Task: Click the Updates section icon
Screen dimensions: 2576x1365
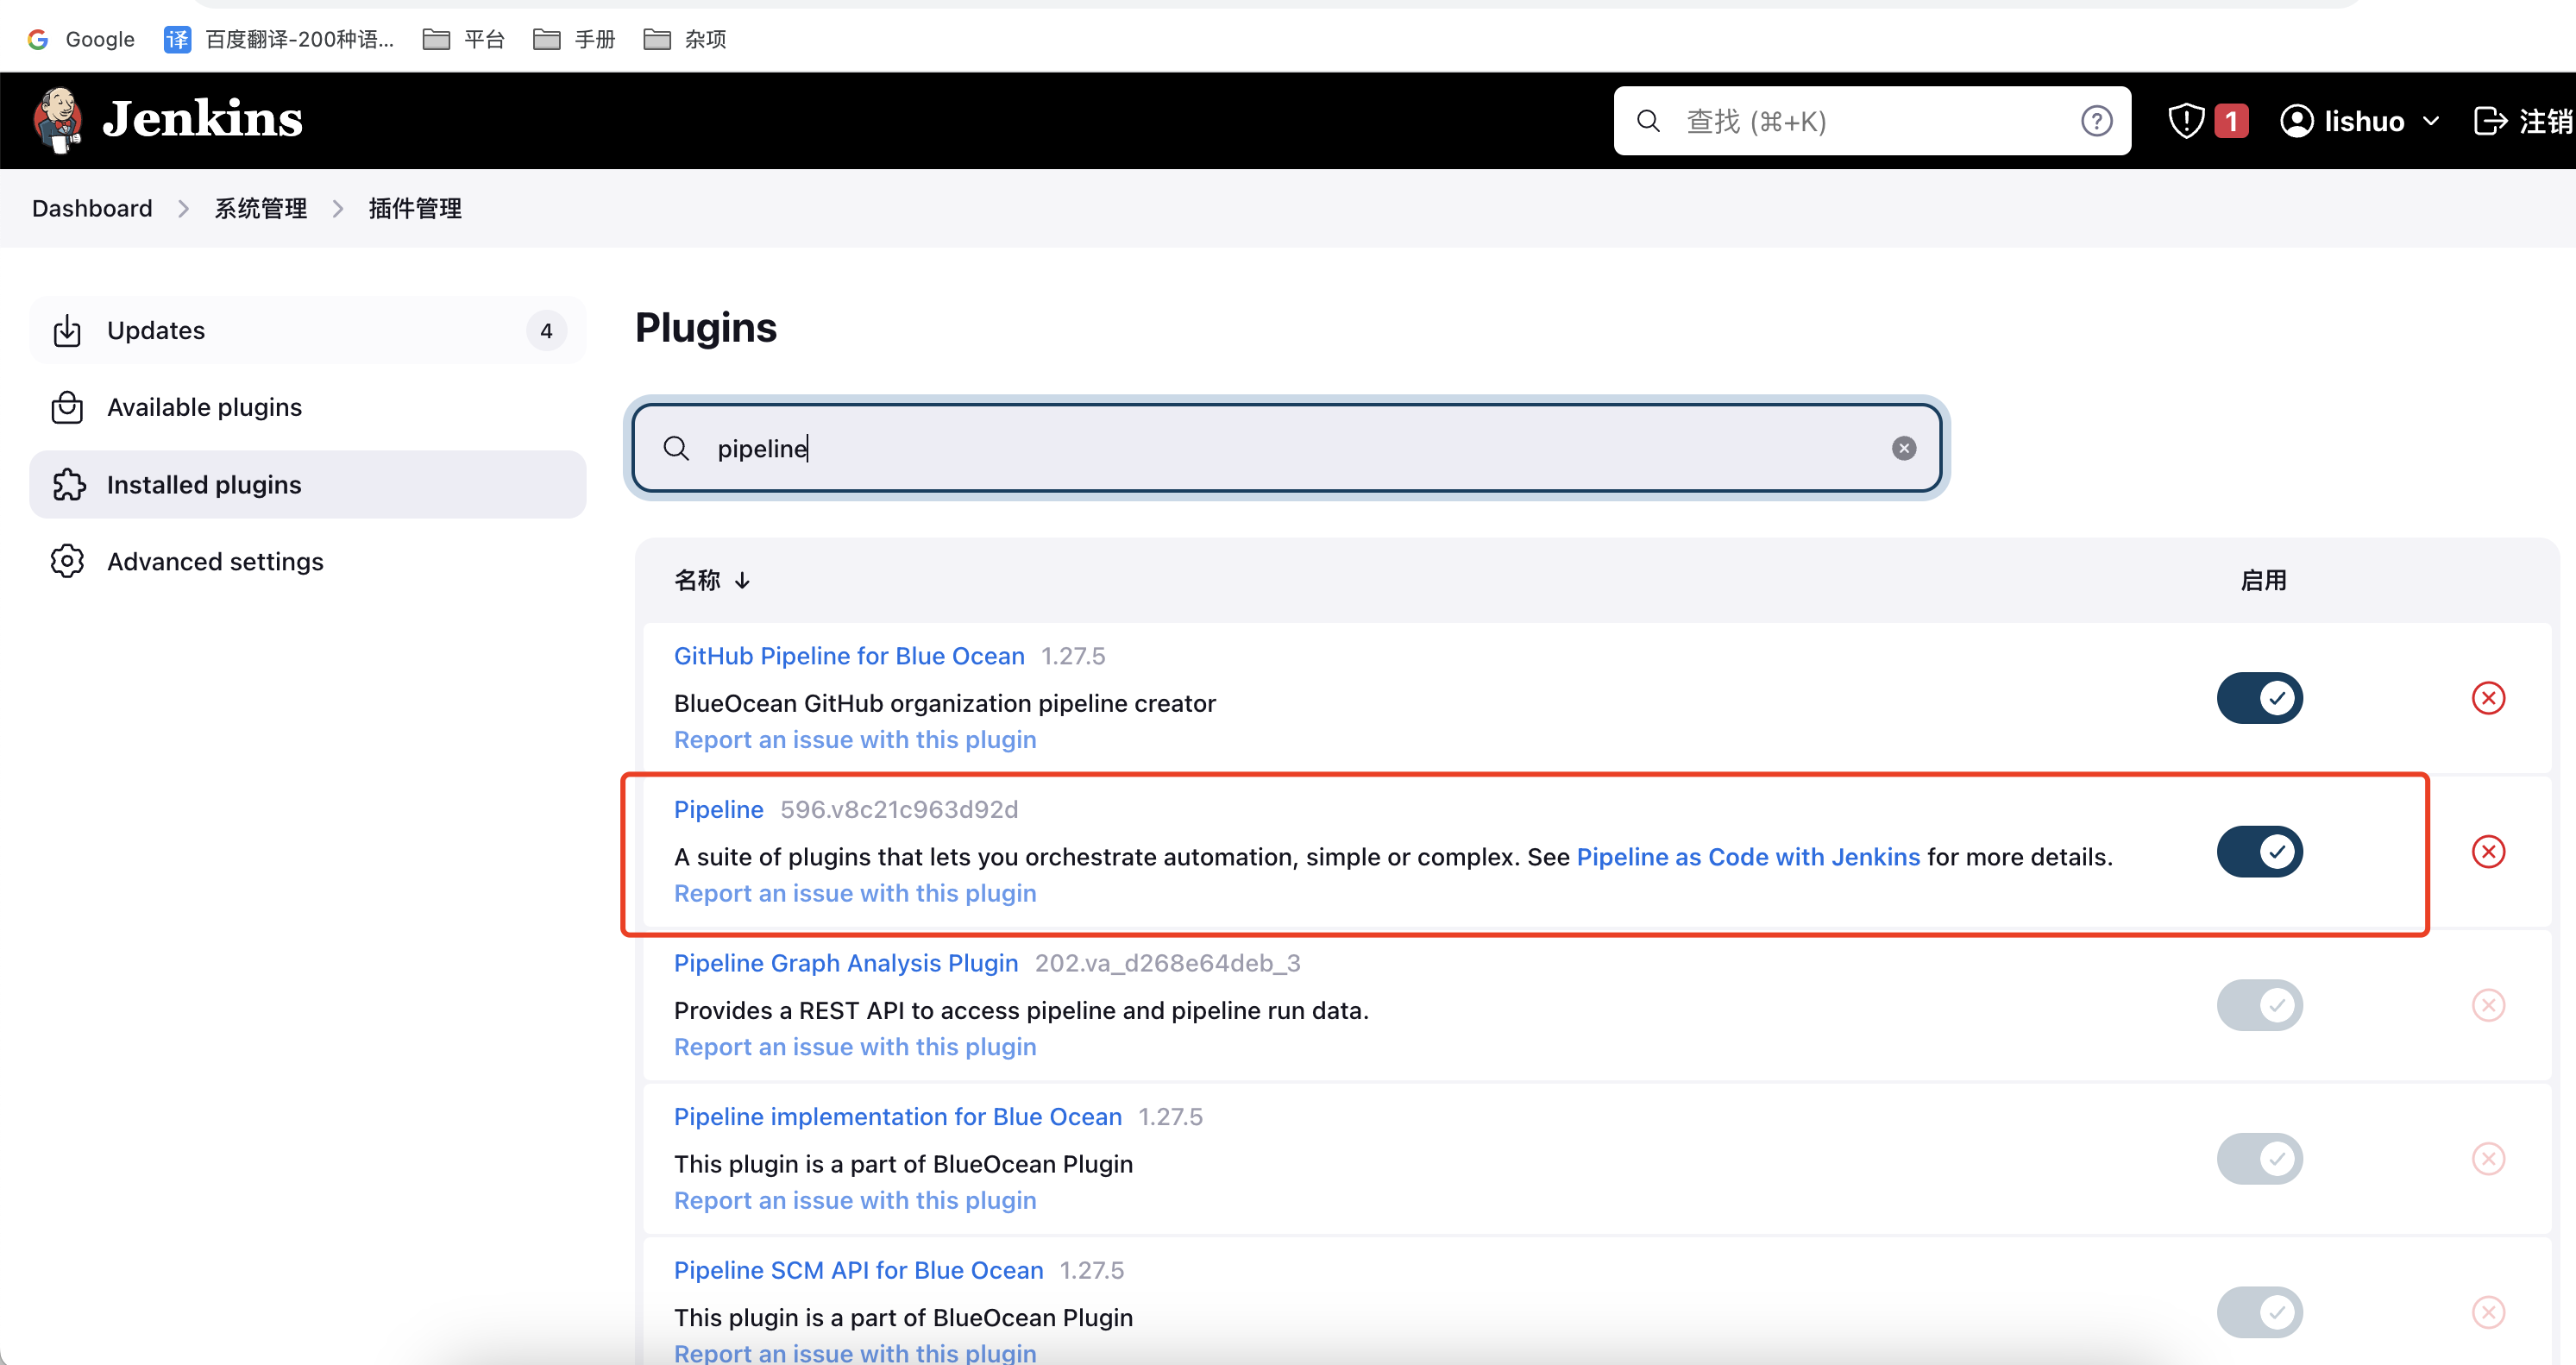Action: [x=65, y=327]
